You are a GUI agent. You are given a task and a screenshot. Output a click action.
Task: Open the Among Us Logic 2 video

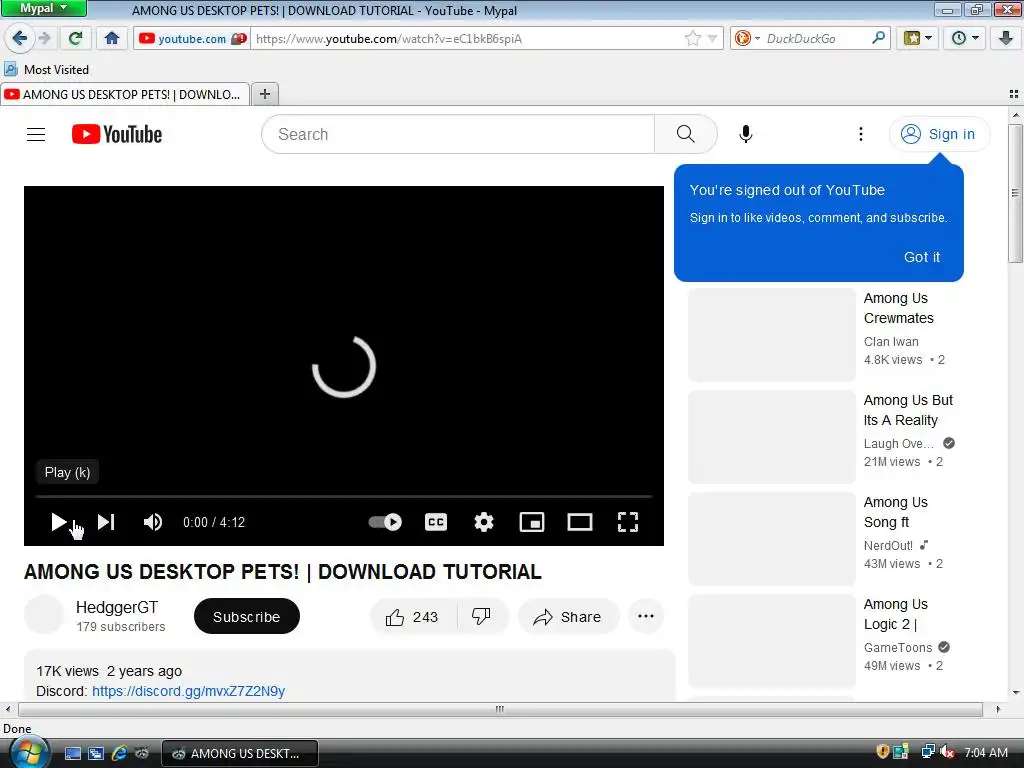point(895,614)
